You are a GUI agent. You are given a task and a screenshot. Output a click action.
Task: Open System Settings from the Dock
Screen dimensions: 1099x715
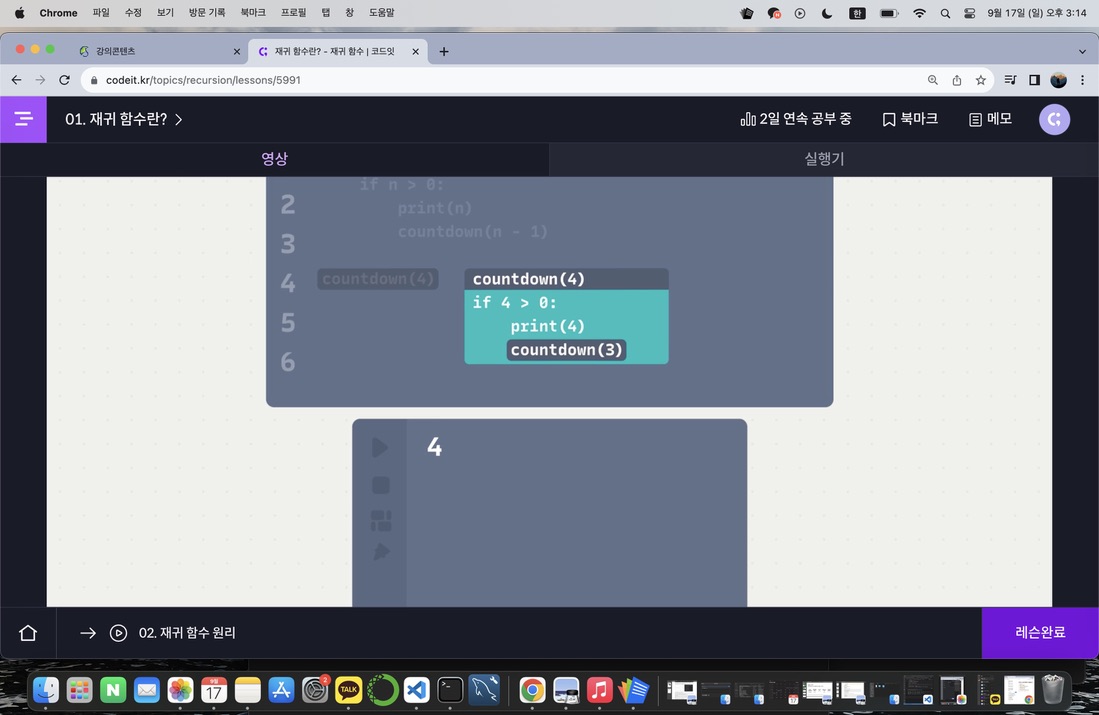coord(315,690)
